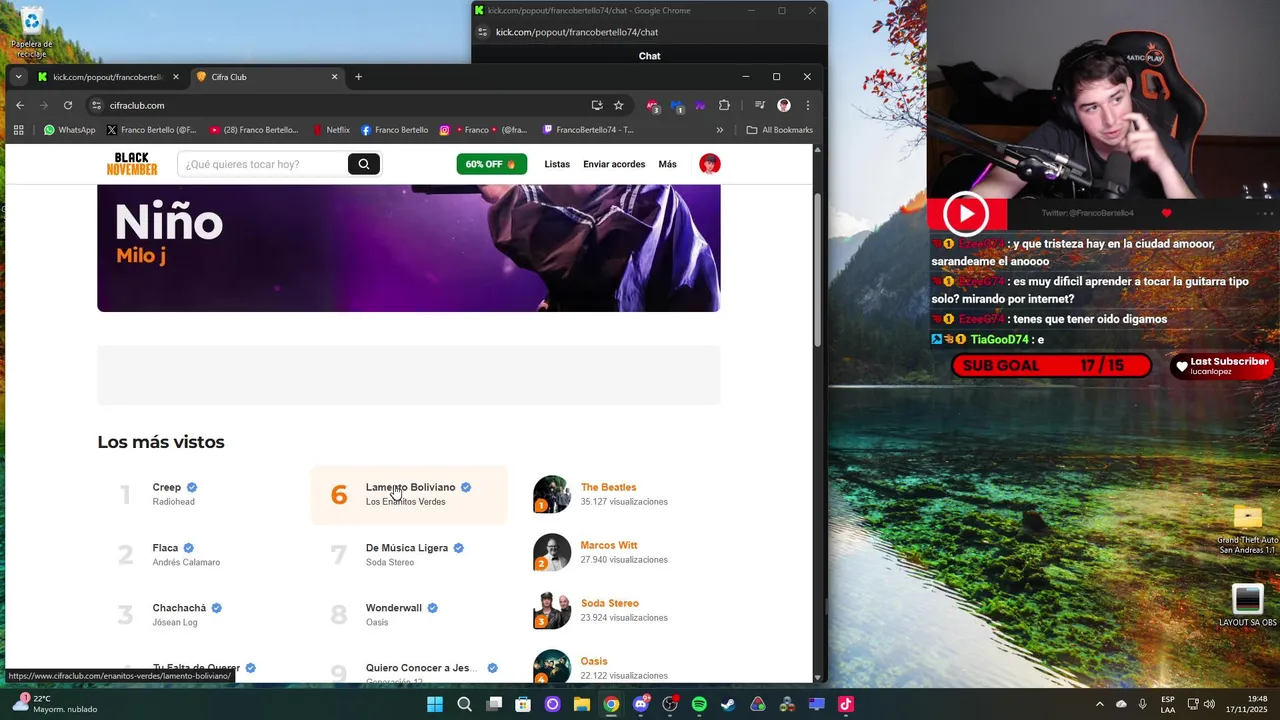This screenshot has height=720, width=1280.
Task: Open Task View on the taskbar
Action: point(494,704)
